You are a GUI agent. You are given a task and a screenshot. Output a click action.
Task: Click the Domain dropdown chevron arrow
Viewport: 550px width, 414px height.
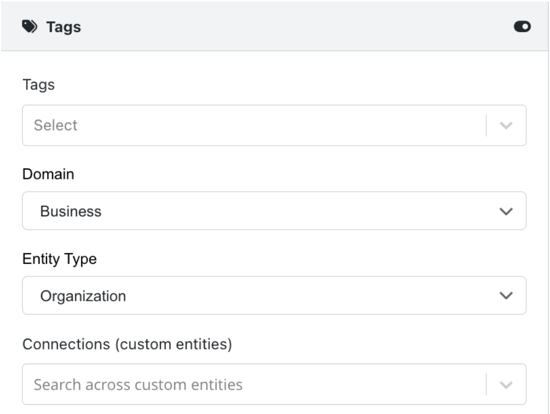(506, 211)
